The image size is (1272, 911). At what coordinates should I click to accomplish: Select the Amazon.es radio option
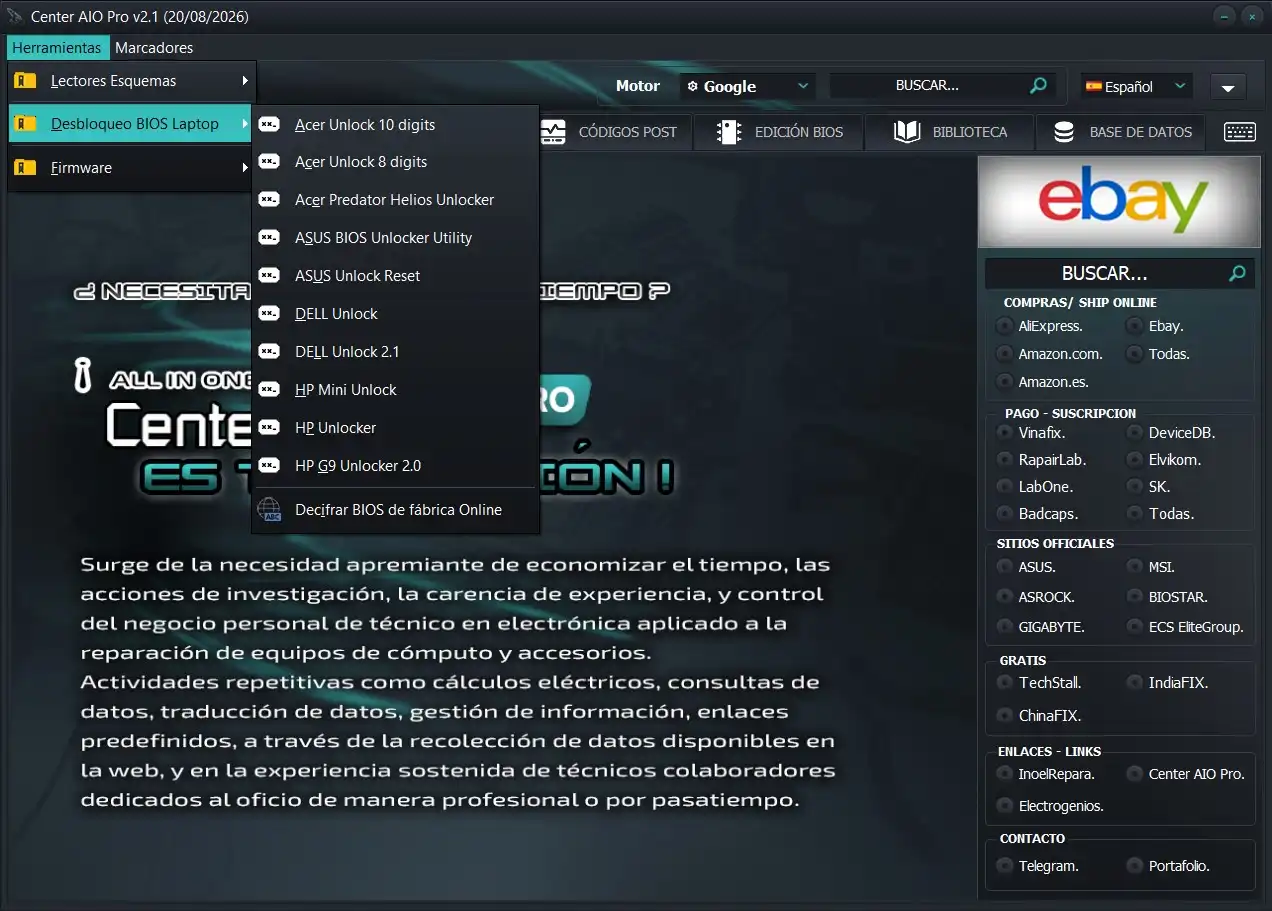point(1004,382)
